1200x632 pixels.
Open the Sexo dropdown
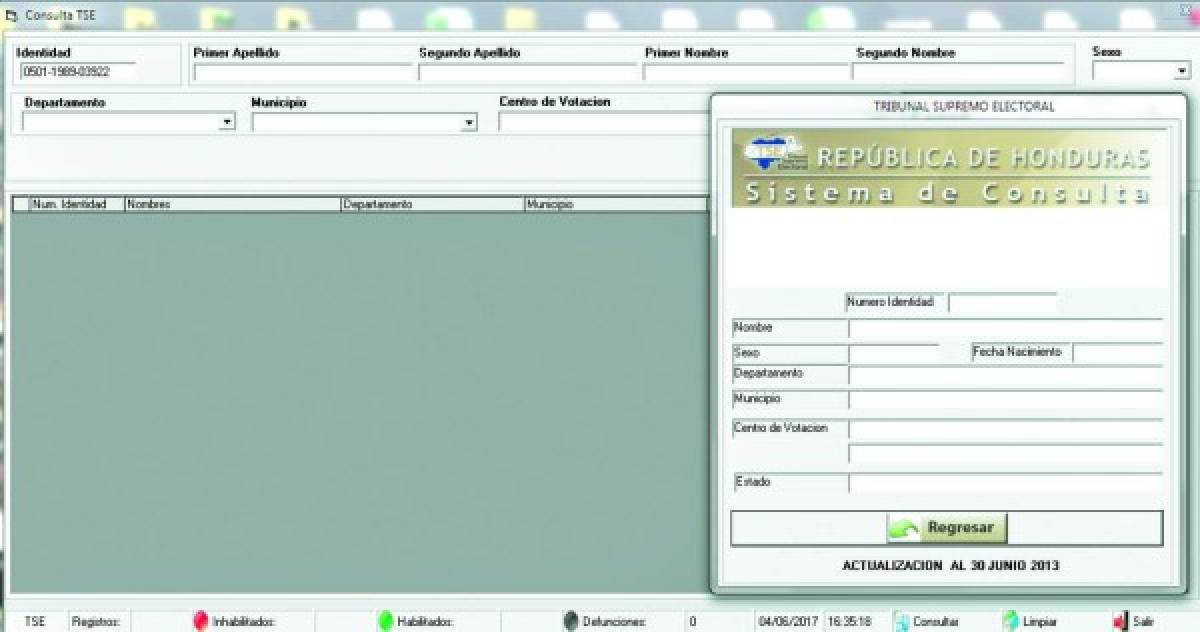point(1181,71)
